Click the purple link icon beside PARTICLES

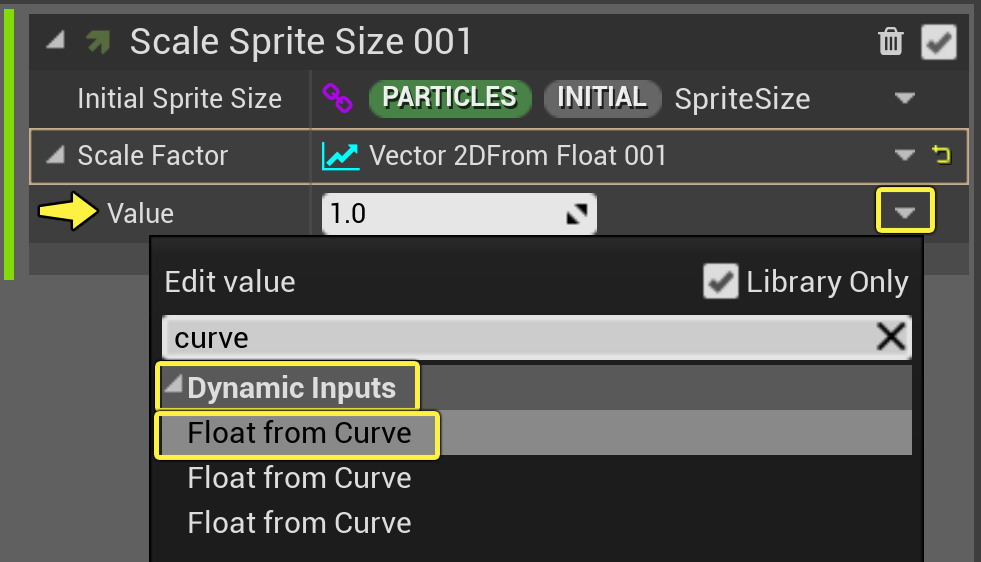338,98
